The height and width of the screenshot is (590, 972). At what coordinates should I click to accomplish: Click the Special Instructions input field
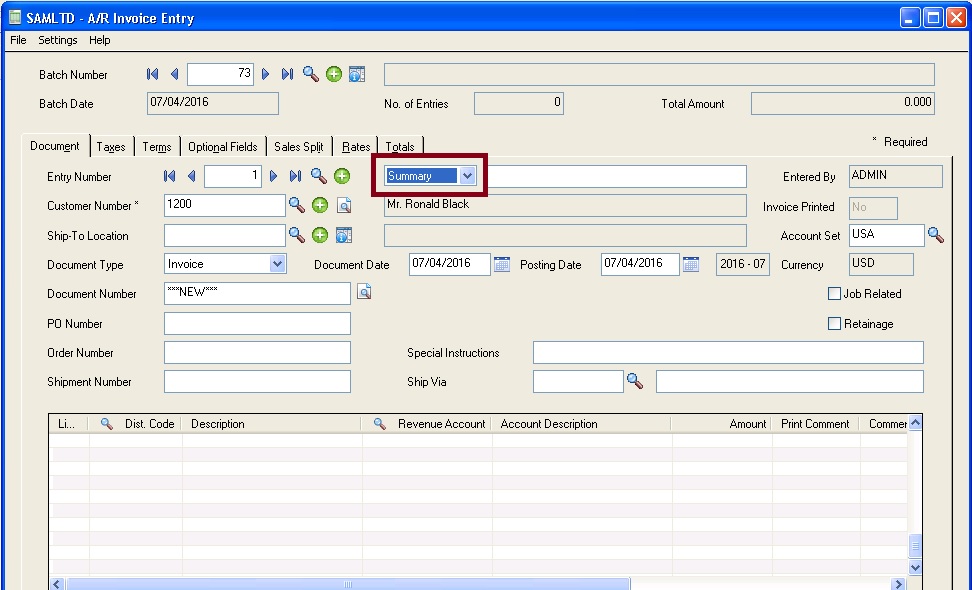[728, 352]
